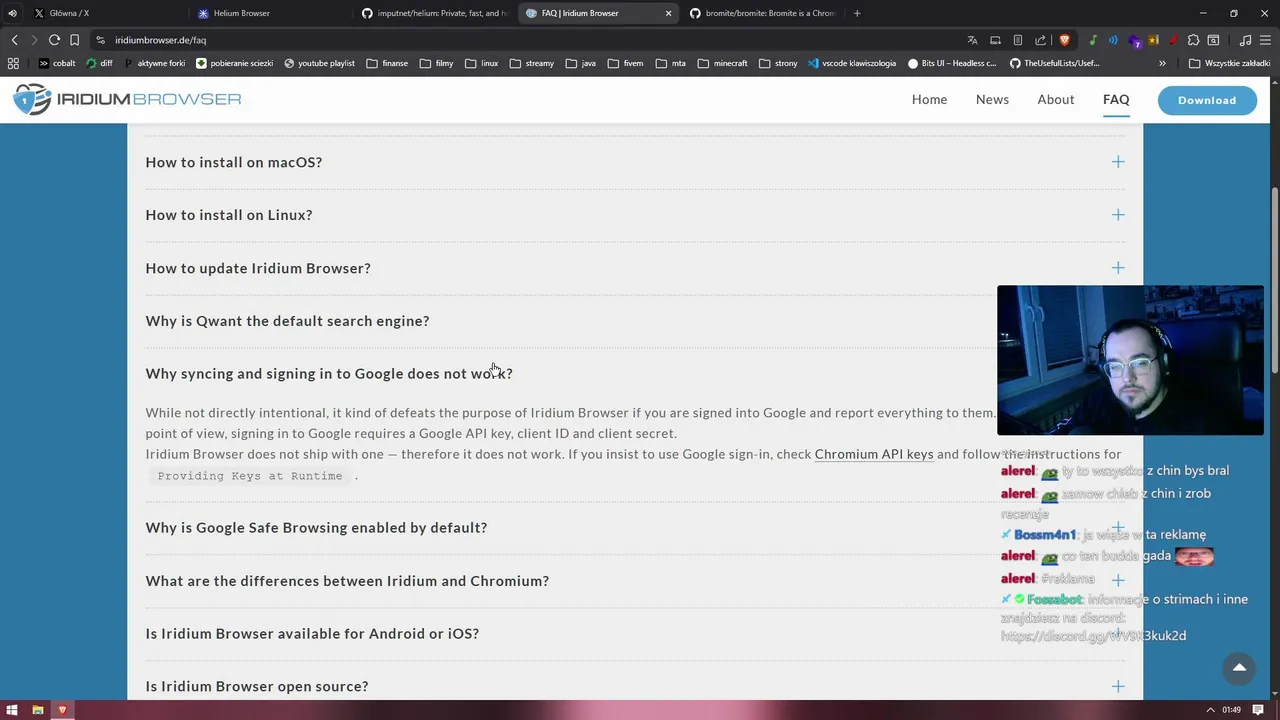The width and height of the screenshot is (1280, 720).
Task: Click the green music note extension
Action: (x=1093, y=40)
